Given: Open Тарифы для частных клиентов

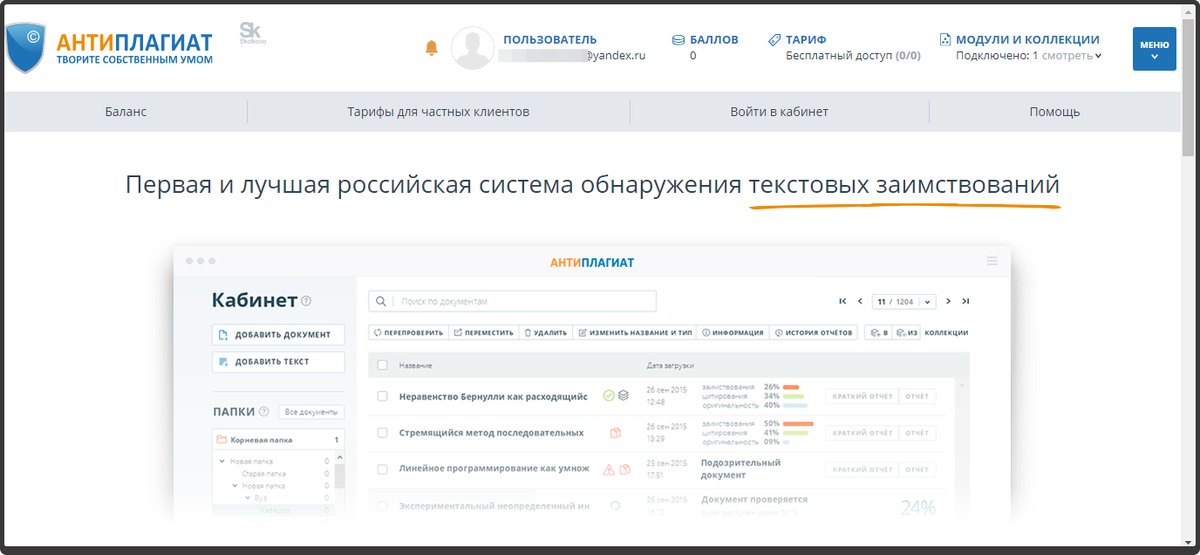Looking at the screenshot, I should [x=438, y=112].
